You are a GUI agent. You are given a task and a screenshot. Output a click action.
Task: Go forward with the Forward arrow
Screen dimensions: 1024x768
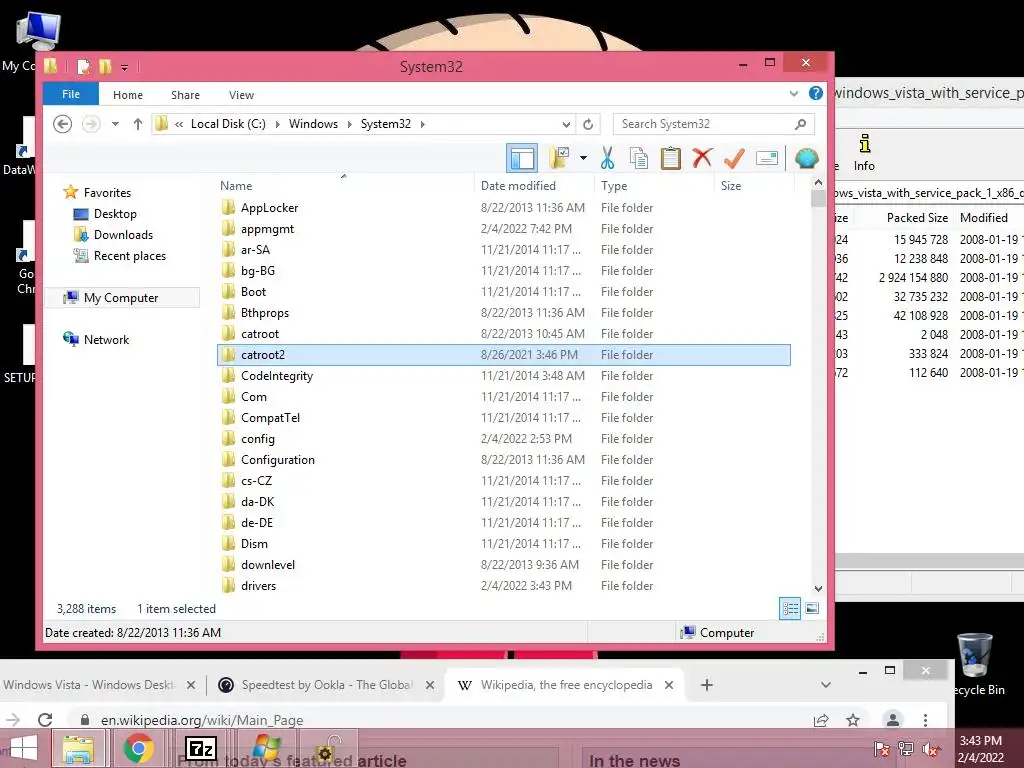91,123
